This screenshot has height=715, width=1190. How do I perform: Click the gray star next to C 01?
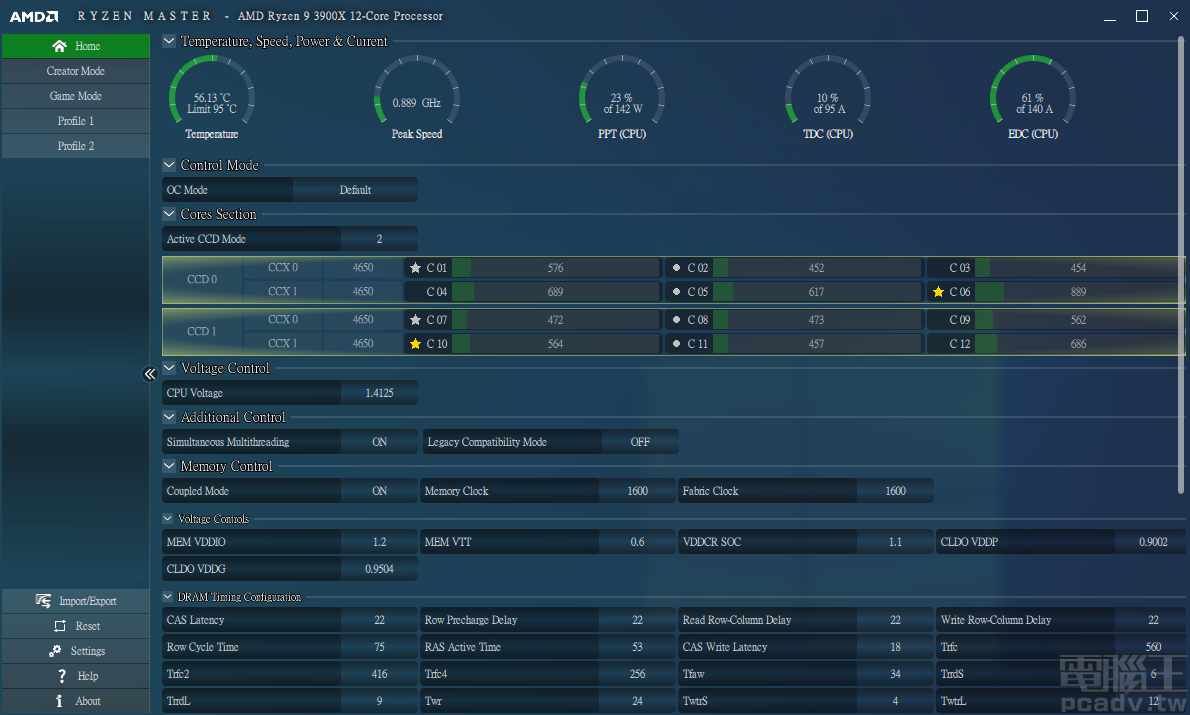tap(415, 268)
